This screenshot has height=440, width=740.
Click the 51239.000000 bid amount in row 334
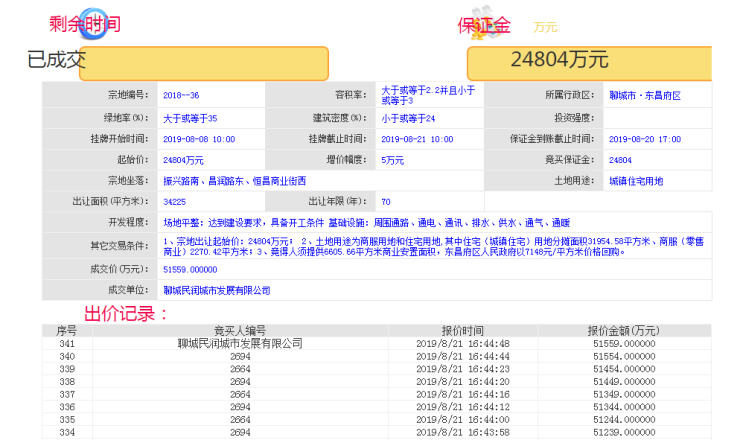623,433
